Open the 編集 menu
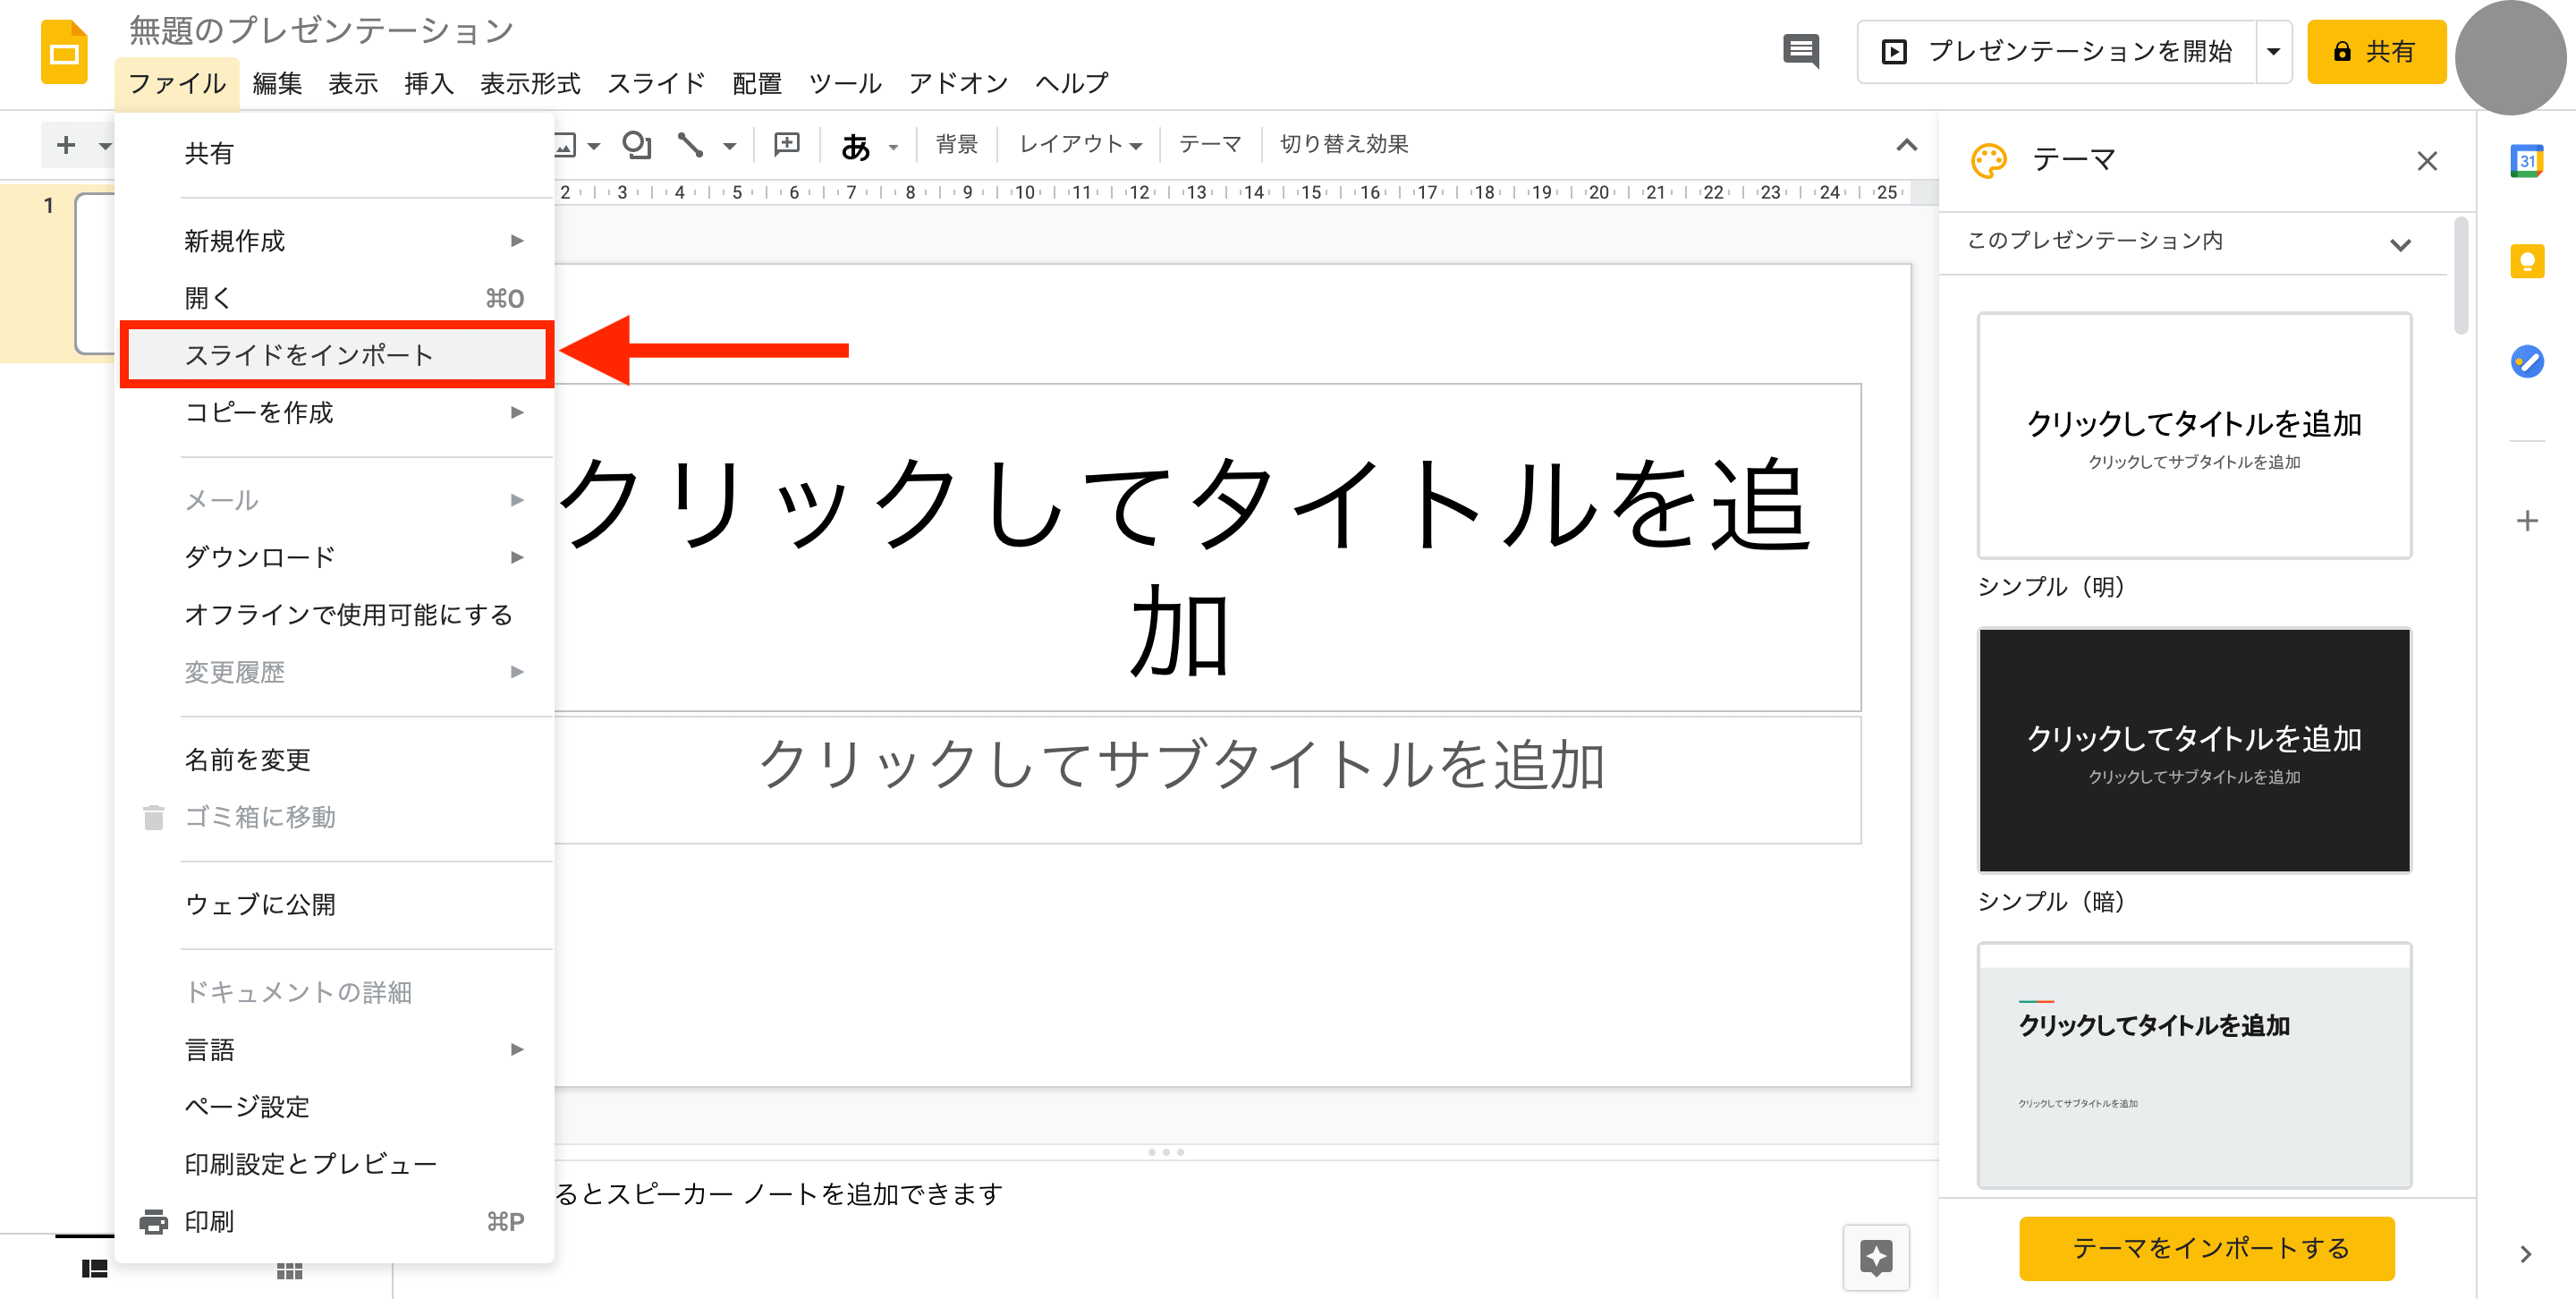Viewport: 2576px width, 1299px height. (x=277, y=83)
